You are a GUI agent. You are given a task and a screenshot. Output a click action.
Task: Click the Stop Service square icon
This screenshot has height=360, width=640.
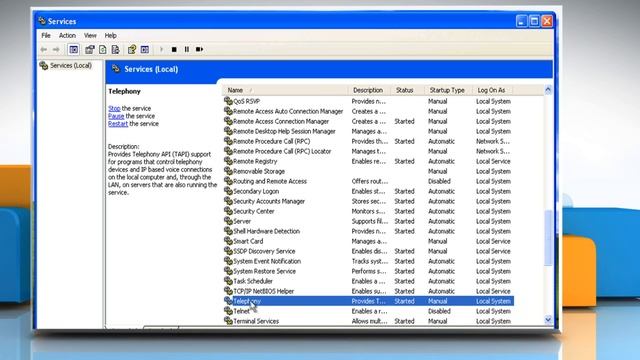[174, 49]
